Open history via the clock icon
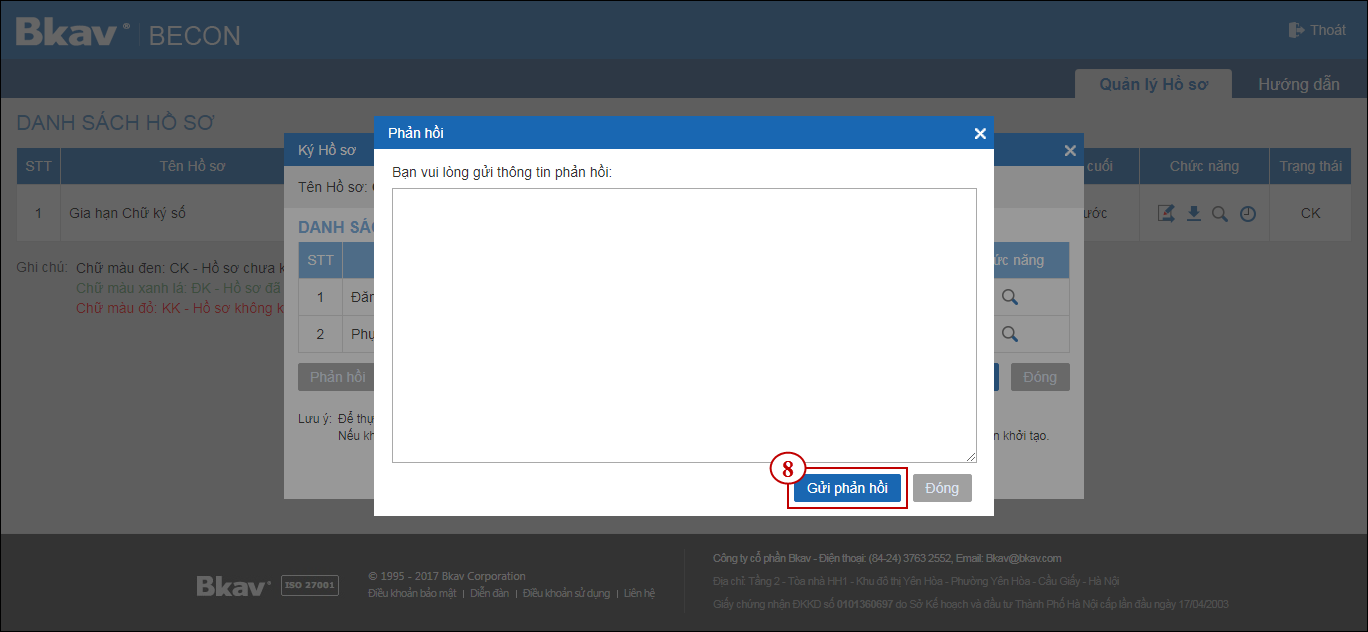This screenshot has height=632, width=1368. click(x=1248, y=213)
